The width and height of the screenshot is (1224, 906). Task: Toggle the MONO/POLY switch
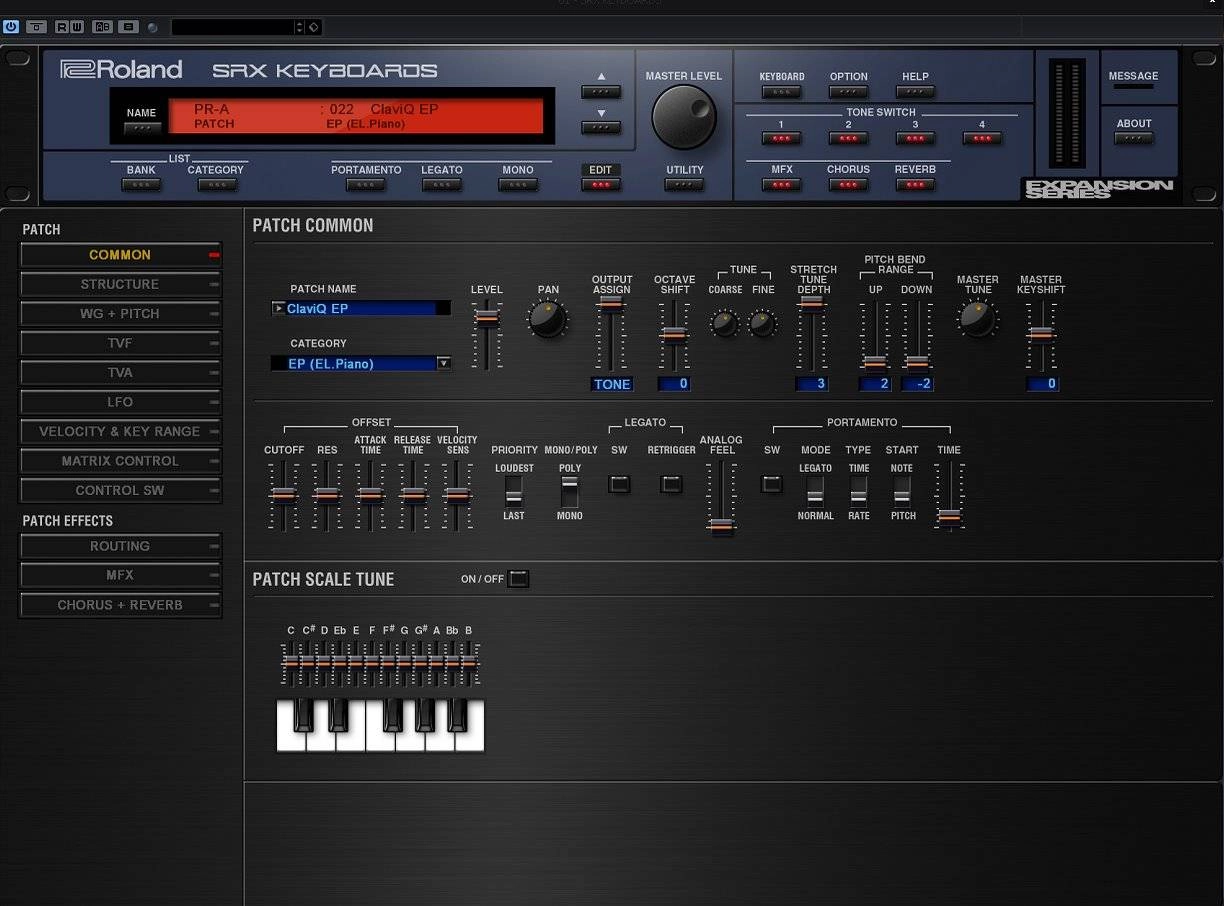point(569,491)
